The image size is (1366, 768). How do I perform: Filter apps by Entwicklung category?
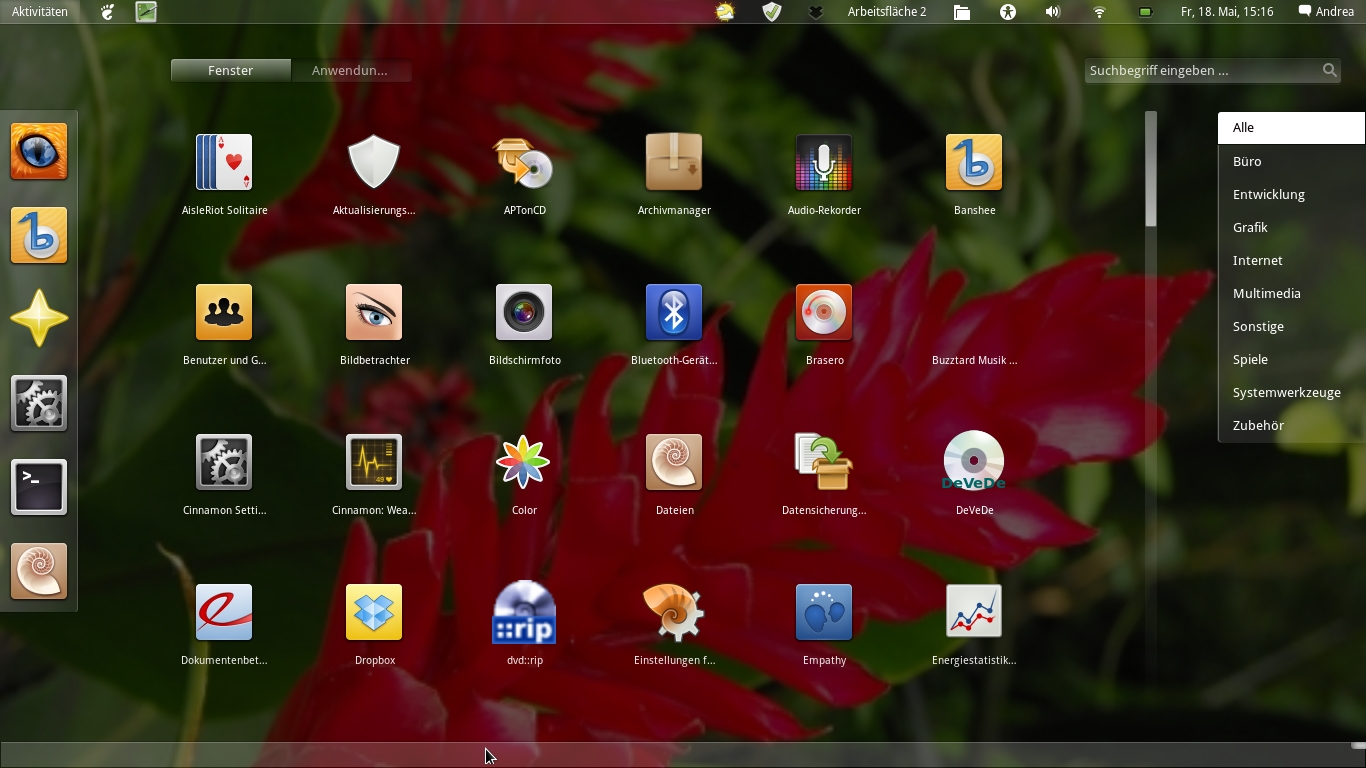(x=1291, y=194)
